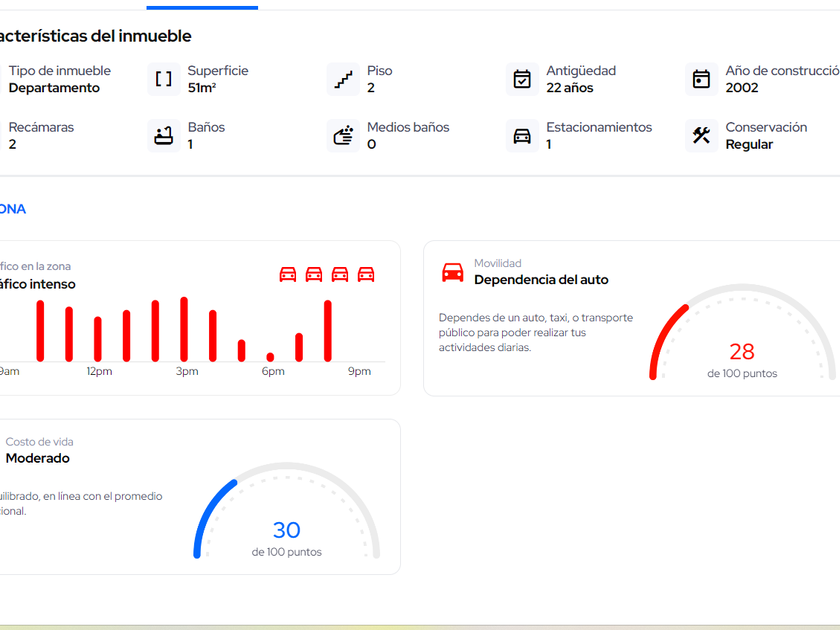Click the Estacionamientos car icon

pos(522,136)
